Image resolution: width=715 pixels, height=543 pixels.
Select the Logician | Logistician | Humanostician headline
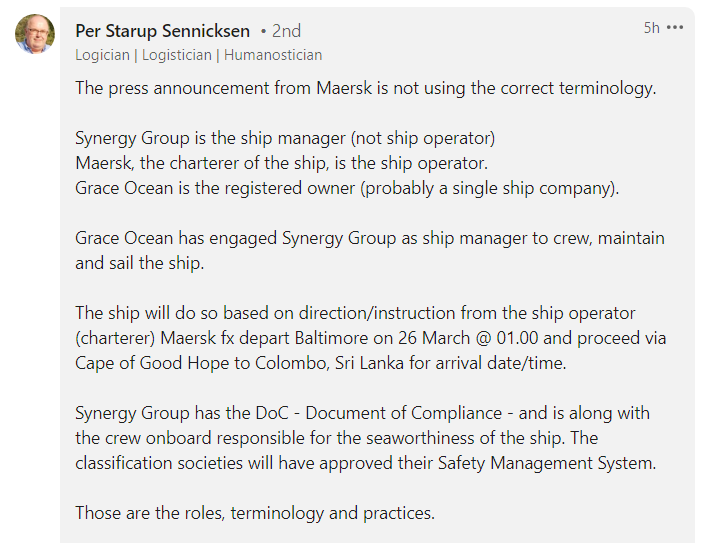click(198, 55)
